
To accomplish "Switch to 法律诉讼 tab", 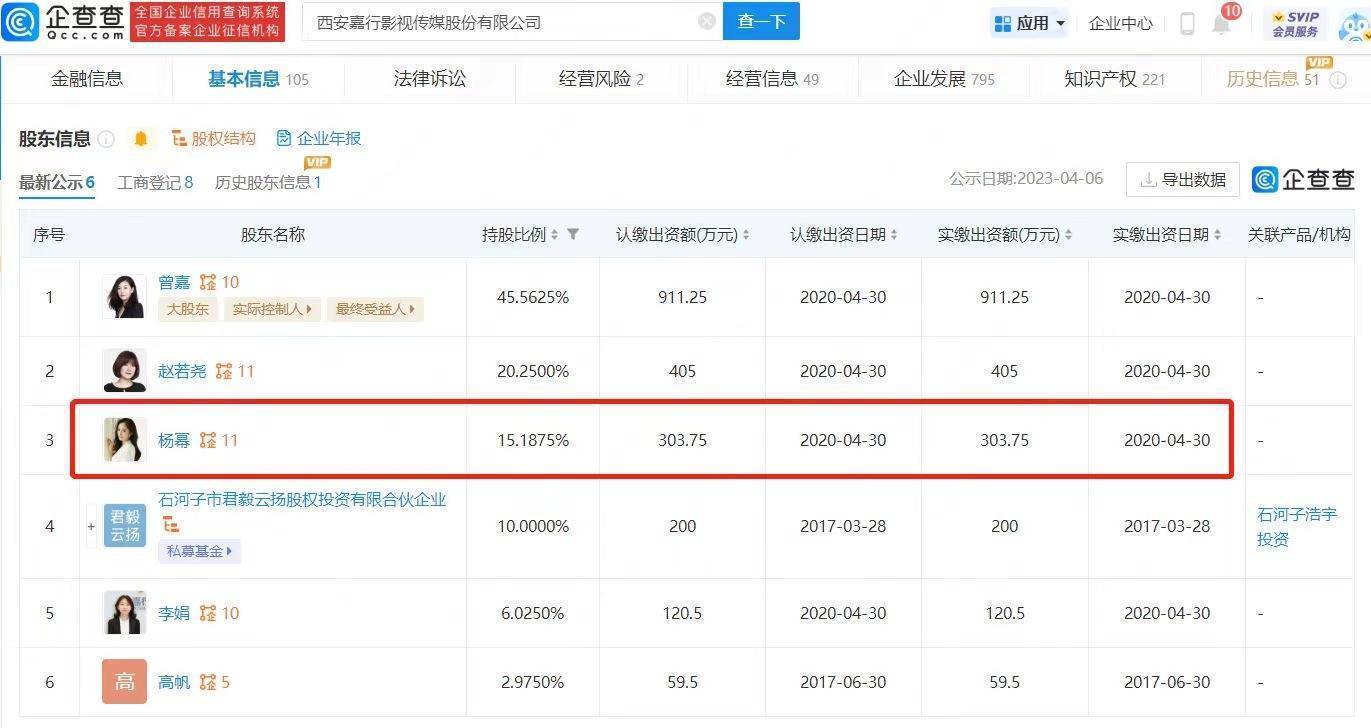I will [430, 79].
